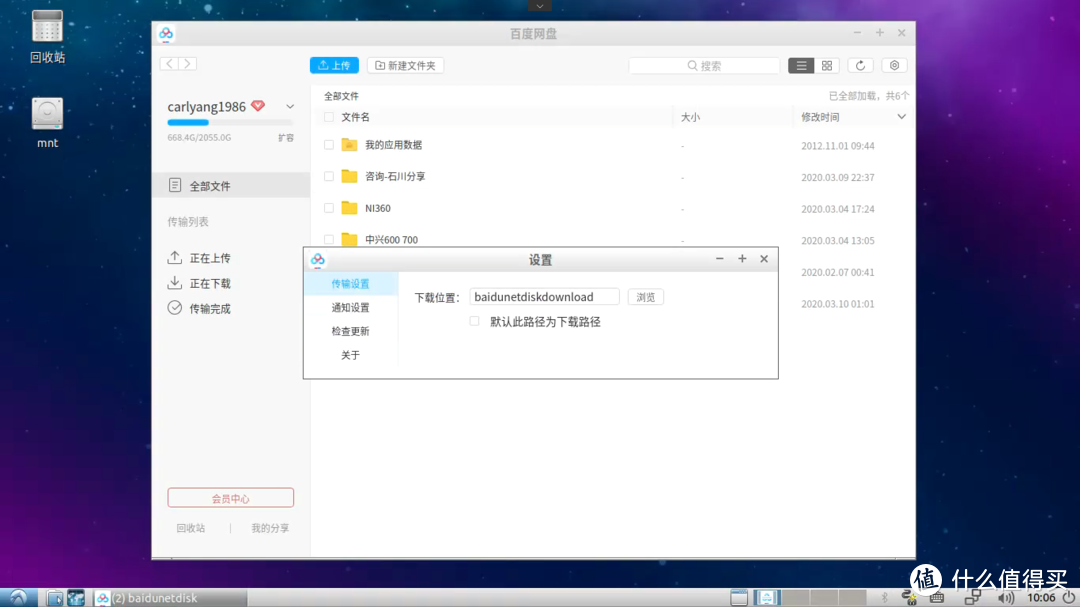Click the keyboard icon in system tray
1080x607 pixels.
[937, 598]
